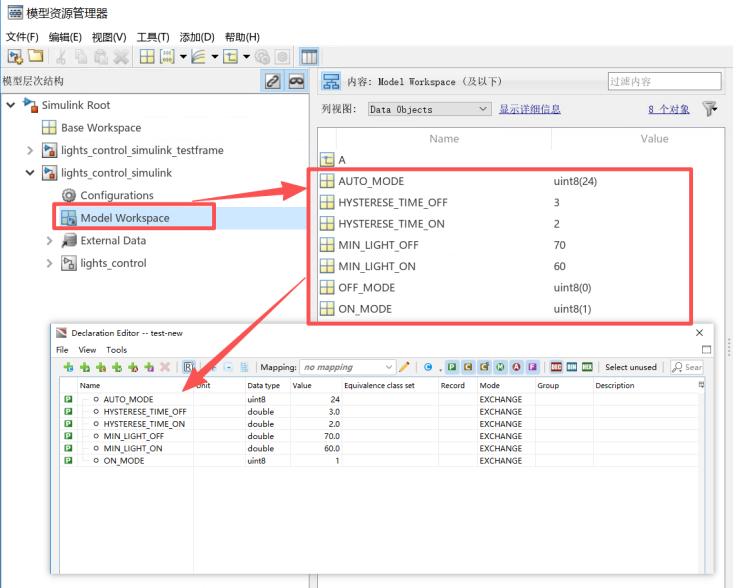
Task: Toggle the pencil edit button in hierarchy header
Action: click(x=272, y=82)
